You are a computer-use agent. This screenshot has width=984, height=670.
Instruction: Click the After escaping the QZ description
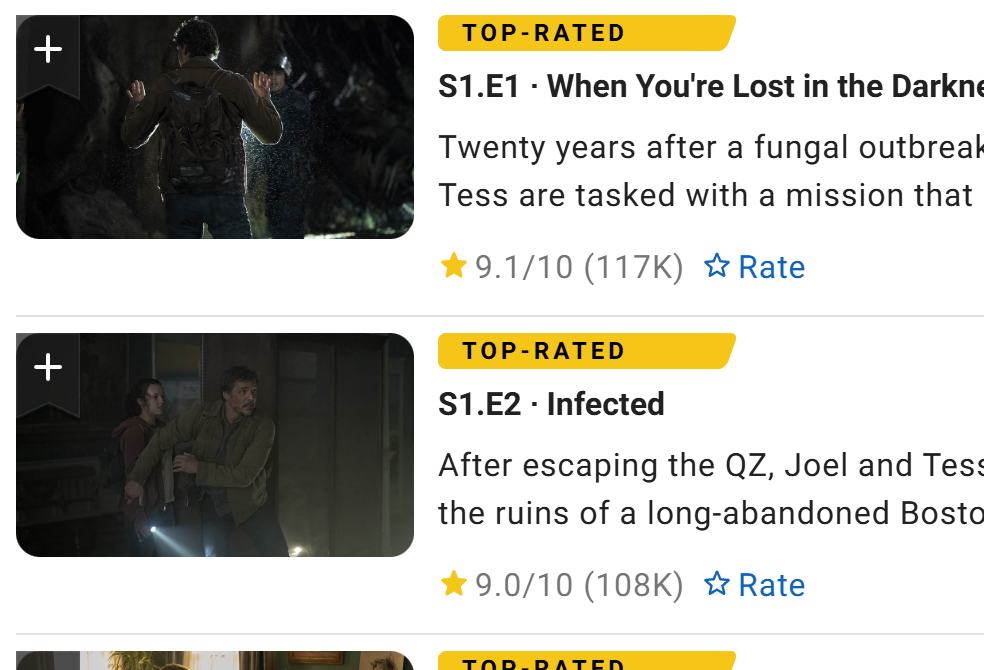point(711,489)
